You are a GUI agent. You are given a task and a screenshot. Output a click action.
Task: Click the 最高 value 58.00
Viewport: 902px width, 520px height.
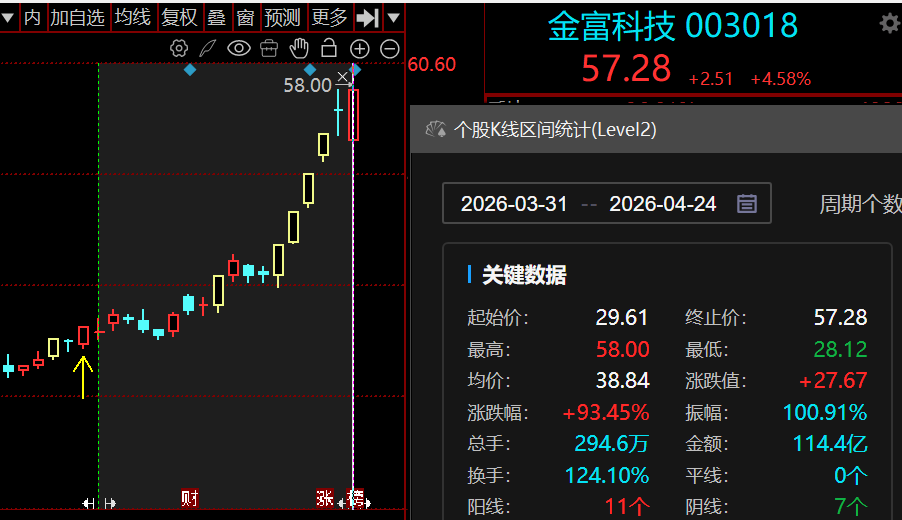pos(622,349)
